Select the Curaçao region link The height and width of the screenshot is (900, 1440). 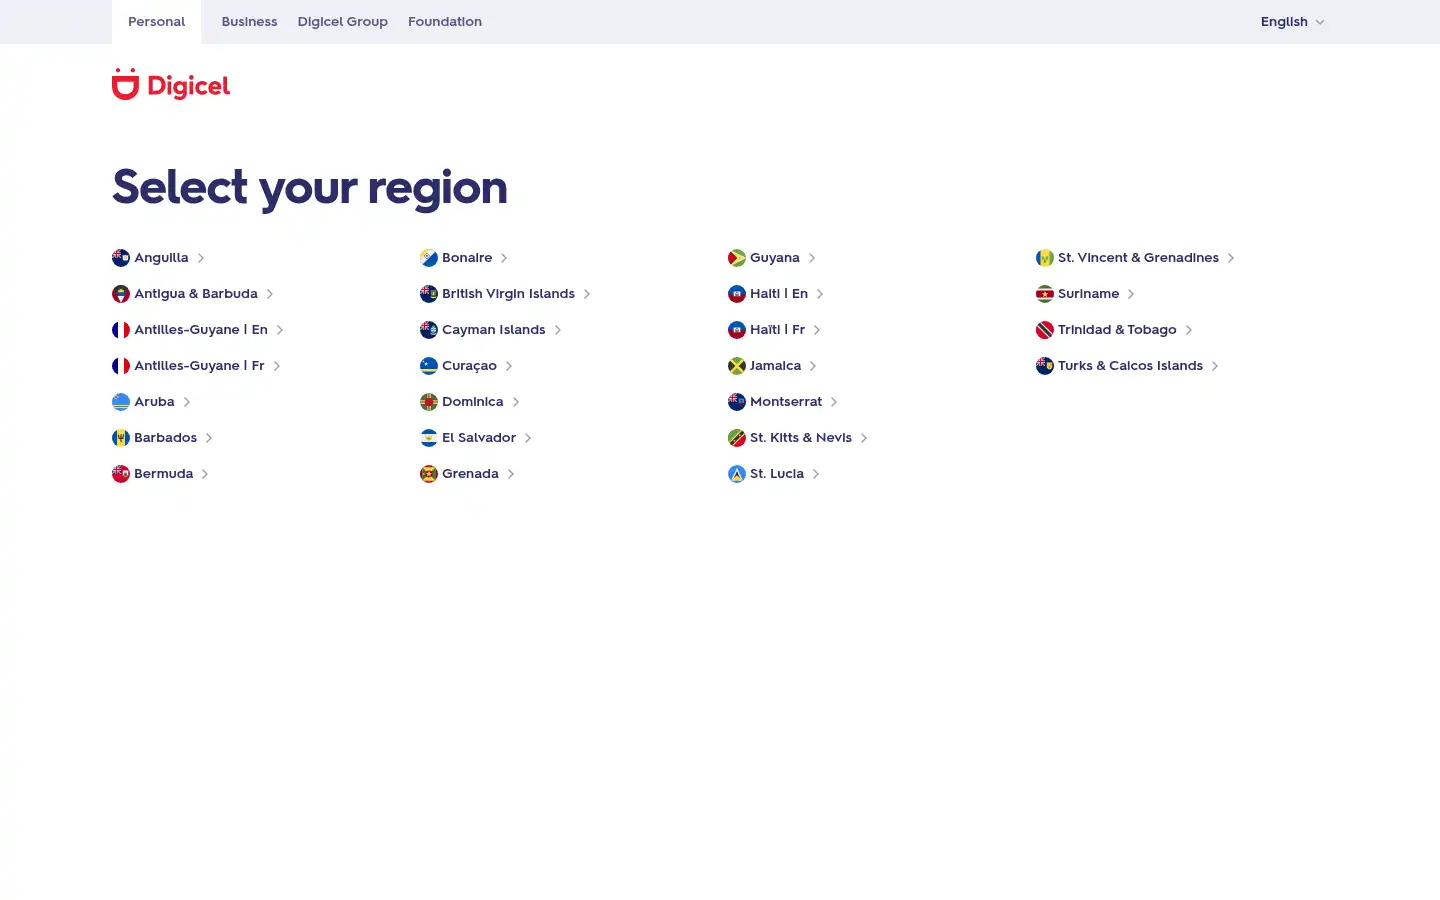click(467, 366)
